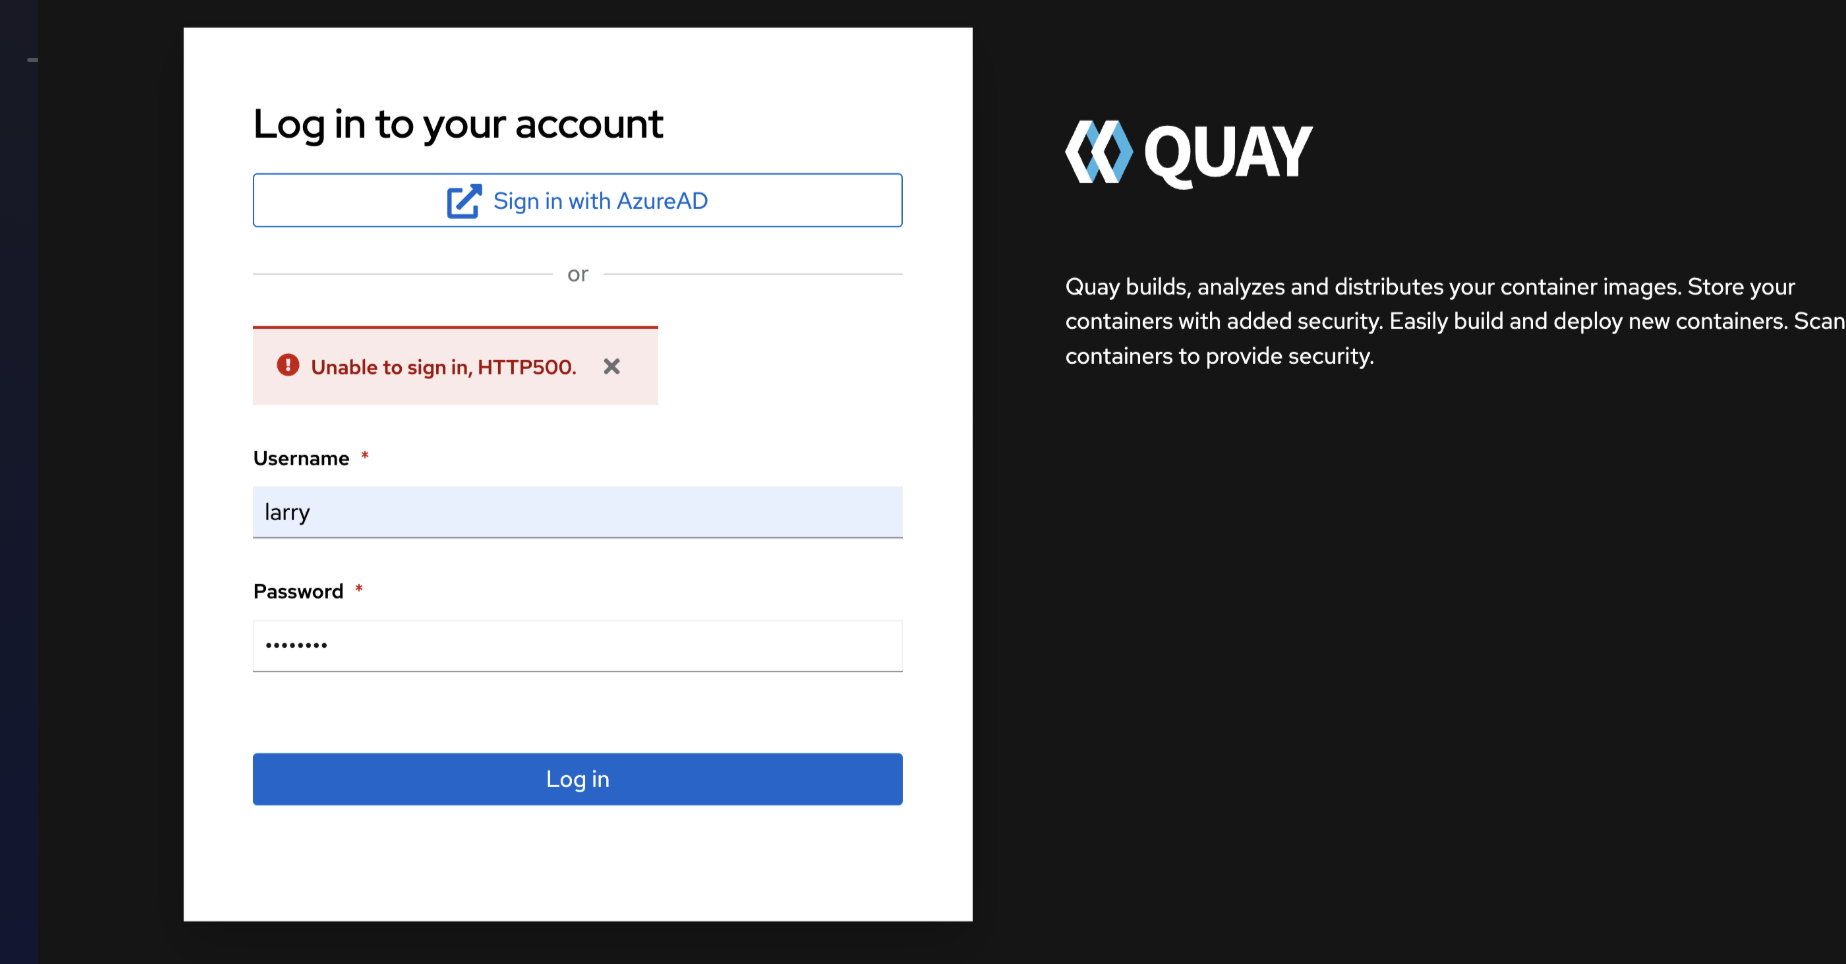
Task: Click the "or" divider text
Action: (578, 274)
